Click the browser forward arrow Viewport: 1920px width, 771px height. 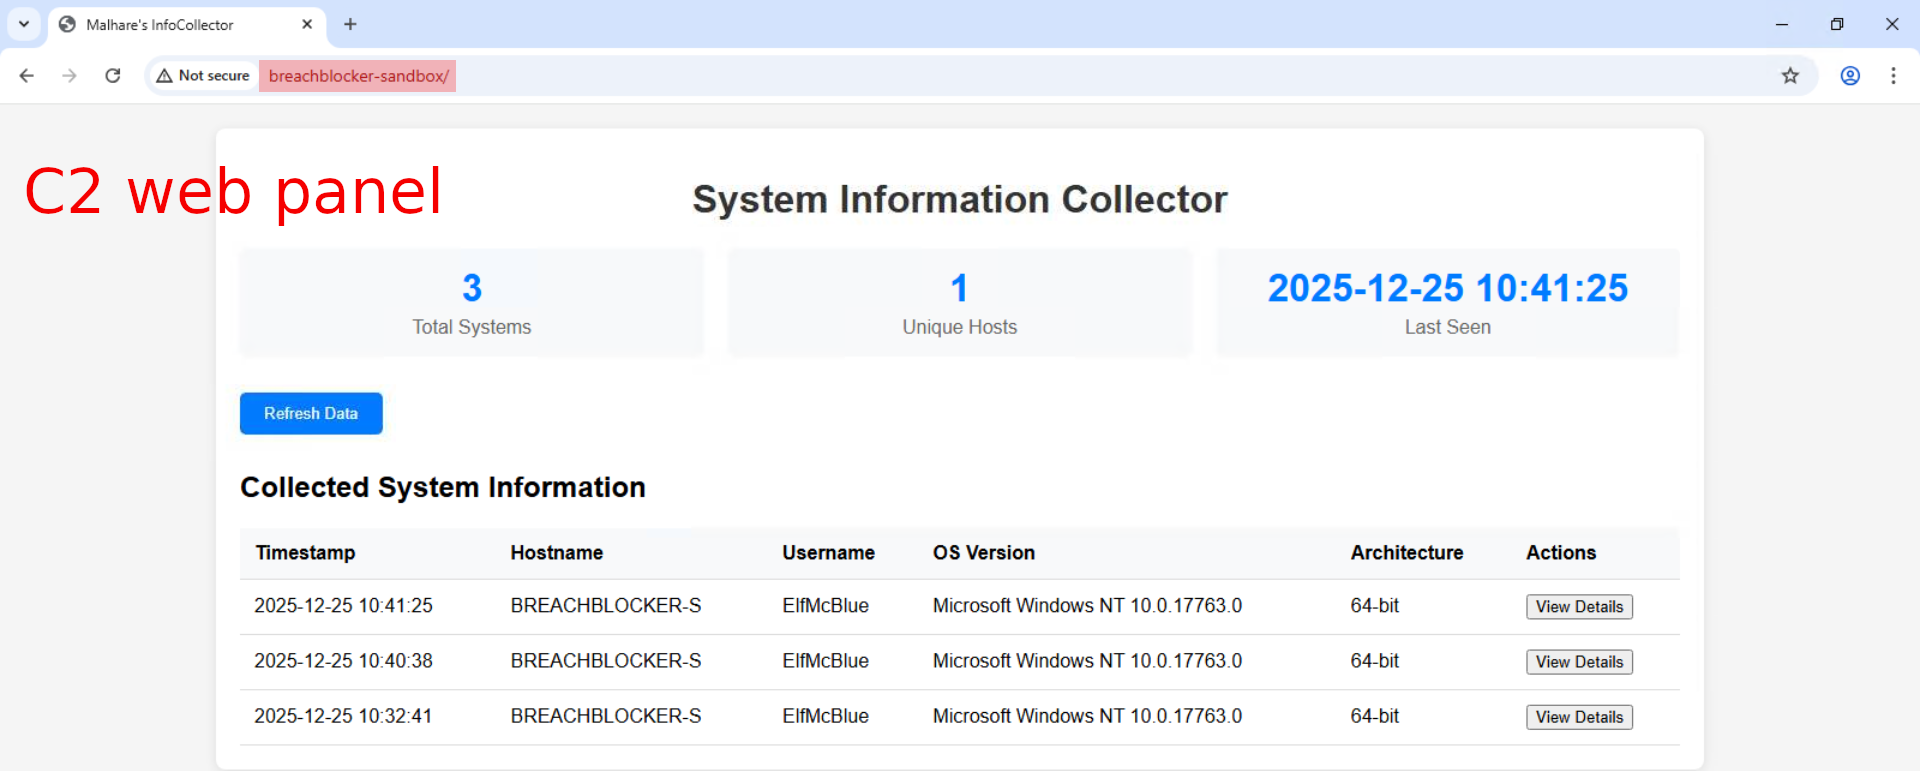(69, 76)
